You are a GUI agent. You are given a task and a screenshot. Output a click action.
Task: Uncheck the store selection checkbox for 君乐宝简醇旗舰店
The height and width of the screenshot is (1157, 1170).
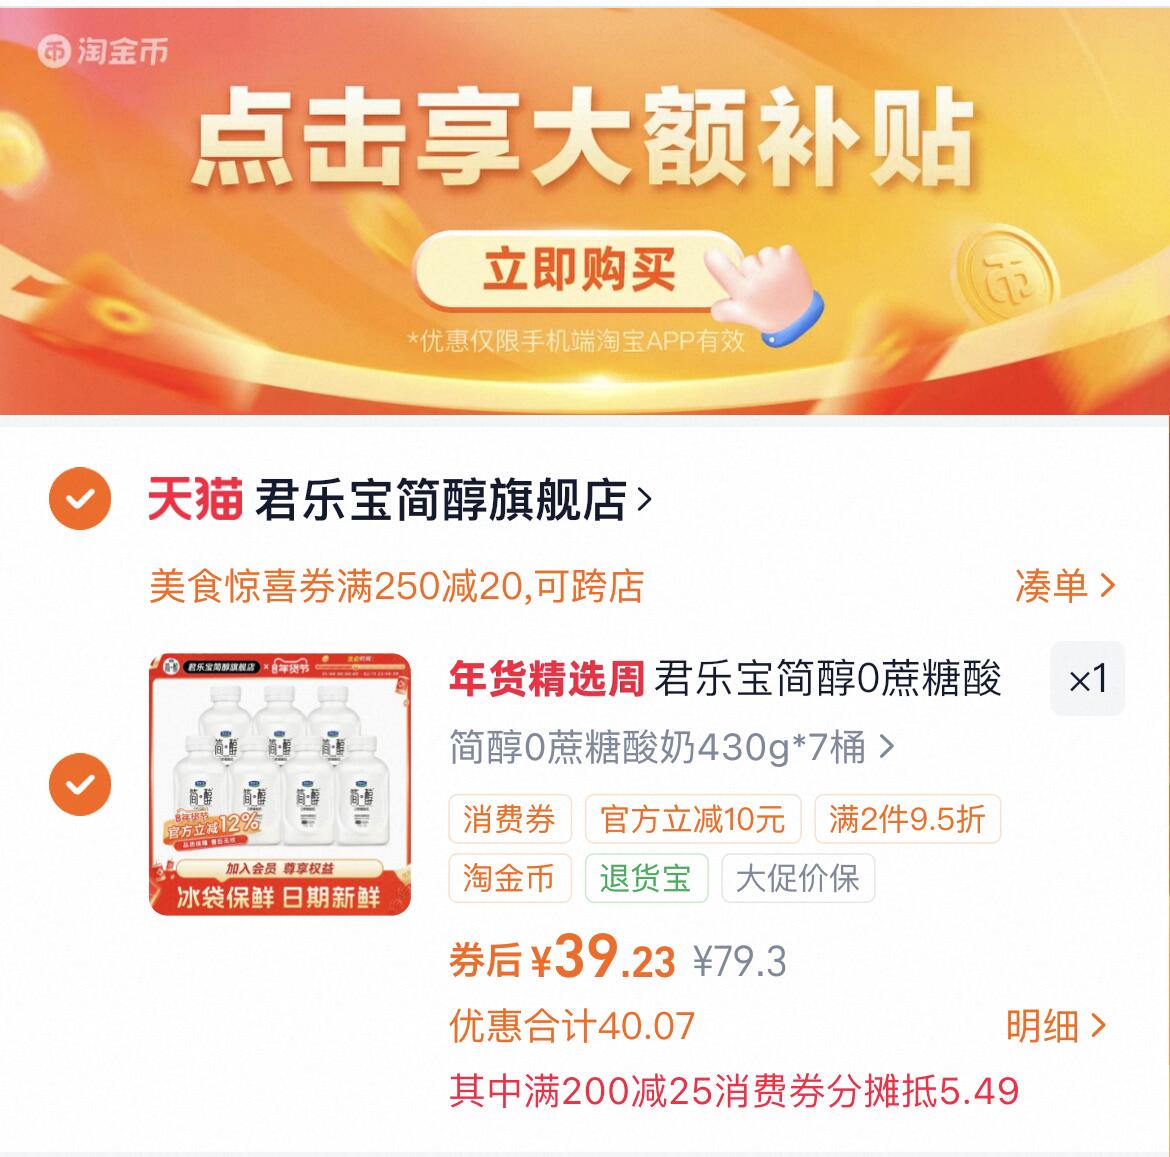[80, 498]
